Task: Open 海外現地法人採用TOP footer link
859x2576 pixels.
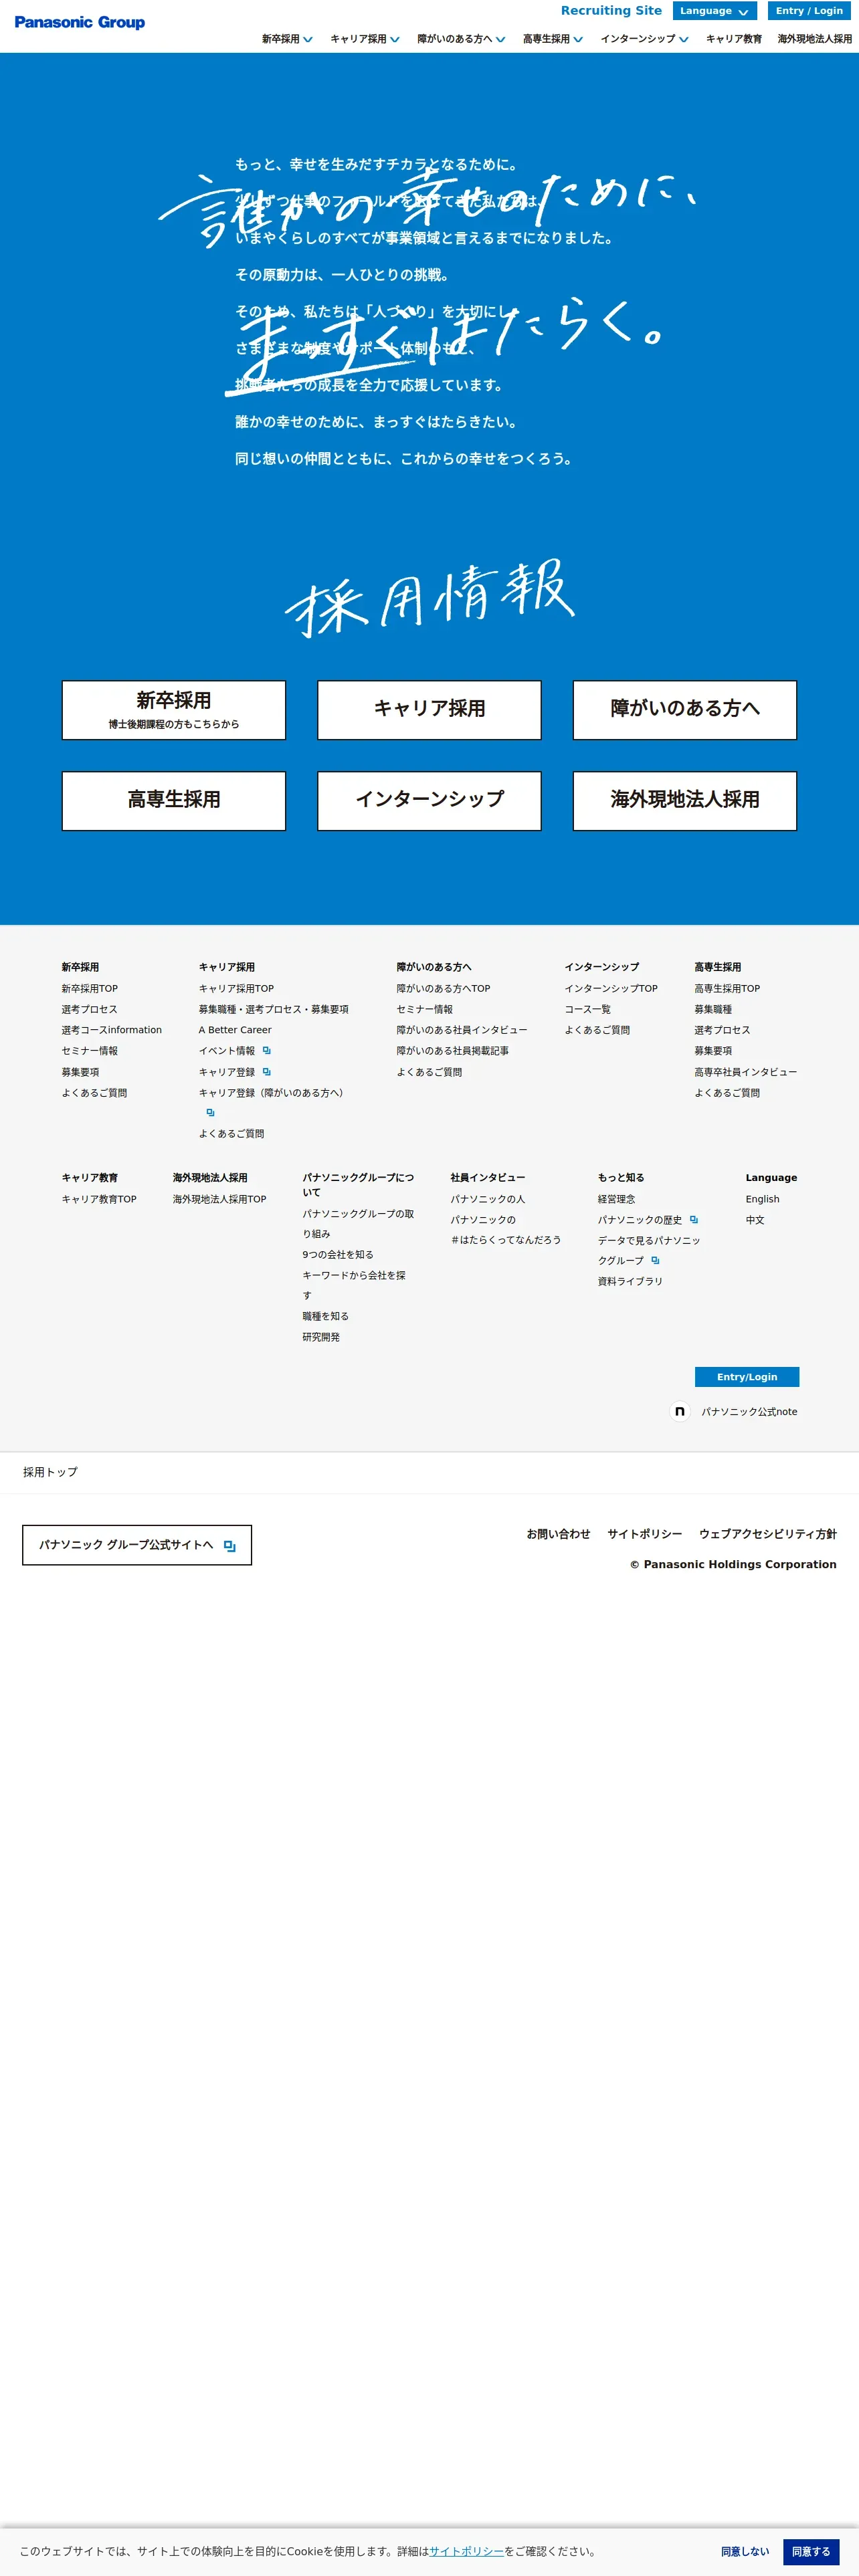Action: point(219,1199)
